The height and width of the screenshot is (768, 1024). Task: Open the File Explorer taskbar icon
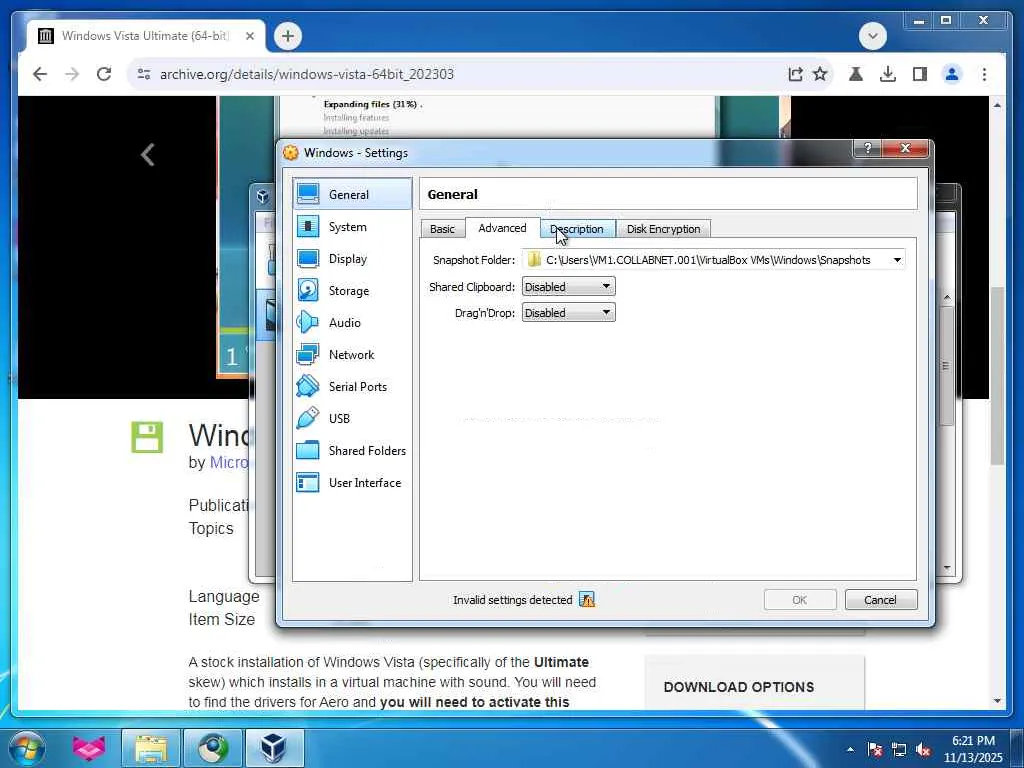pos(151,748)
